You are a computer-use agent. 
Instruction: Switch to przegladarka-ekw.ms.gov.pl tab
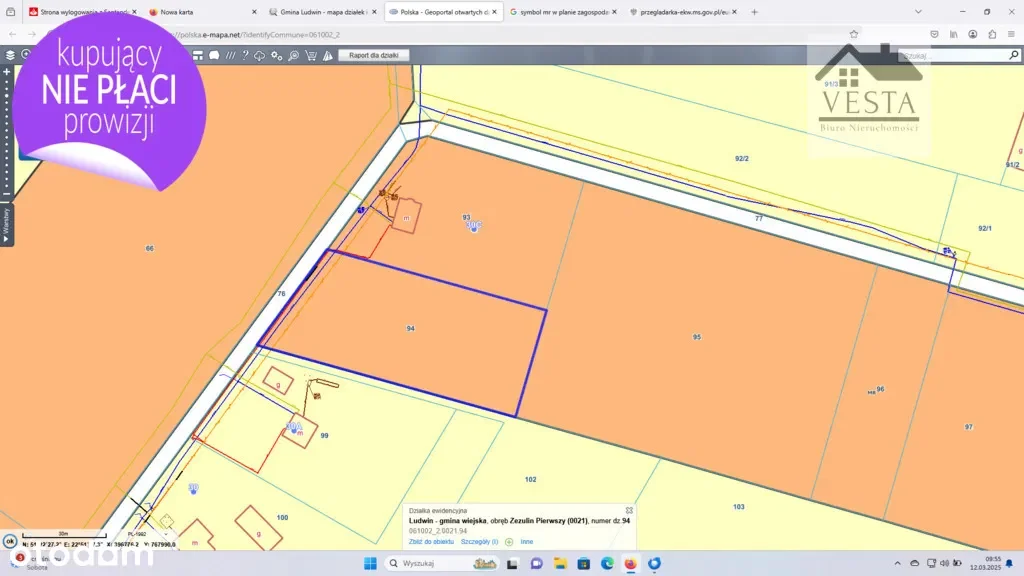(683, 12)
